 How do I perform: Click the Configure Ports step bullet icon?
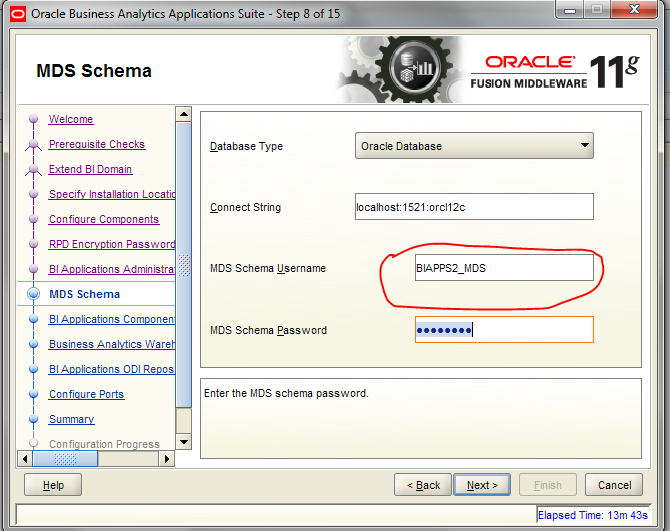click(33, 394)
